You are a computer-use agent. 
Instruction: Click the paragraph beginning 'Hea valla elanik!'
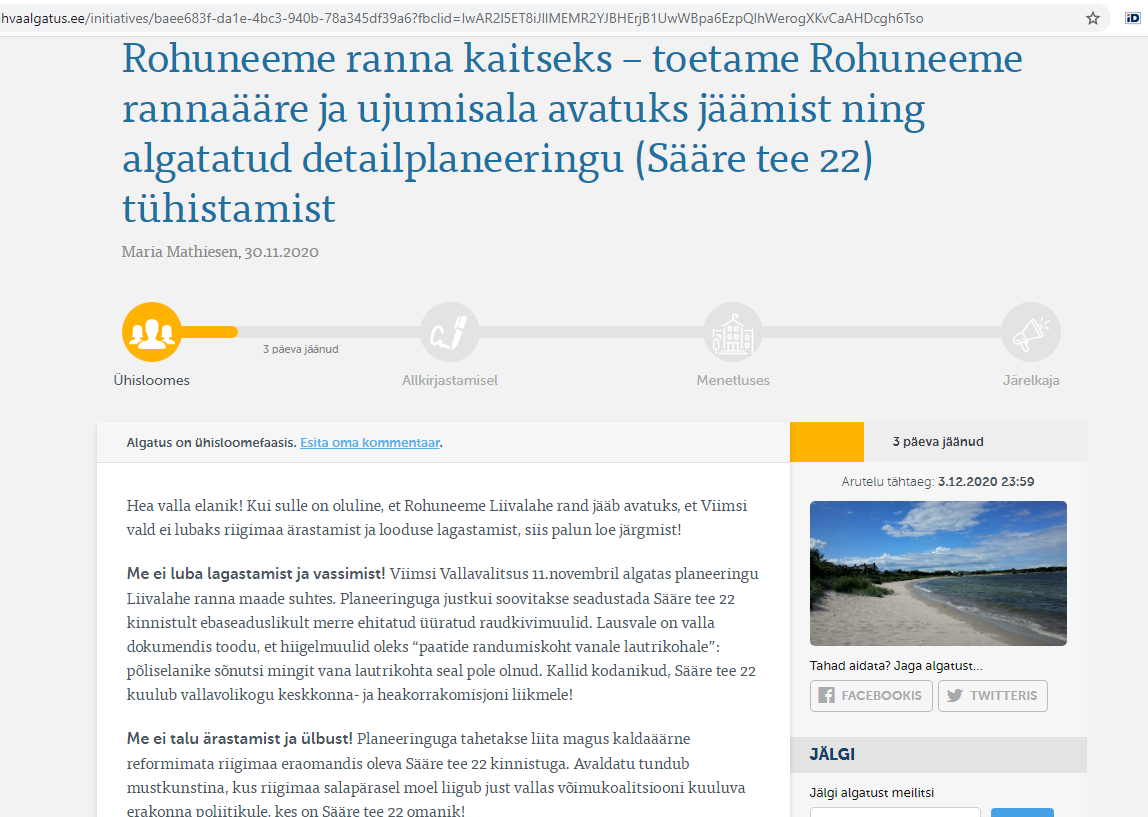point(437,518)
